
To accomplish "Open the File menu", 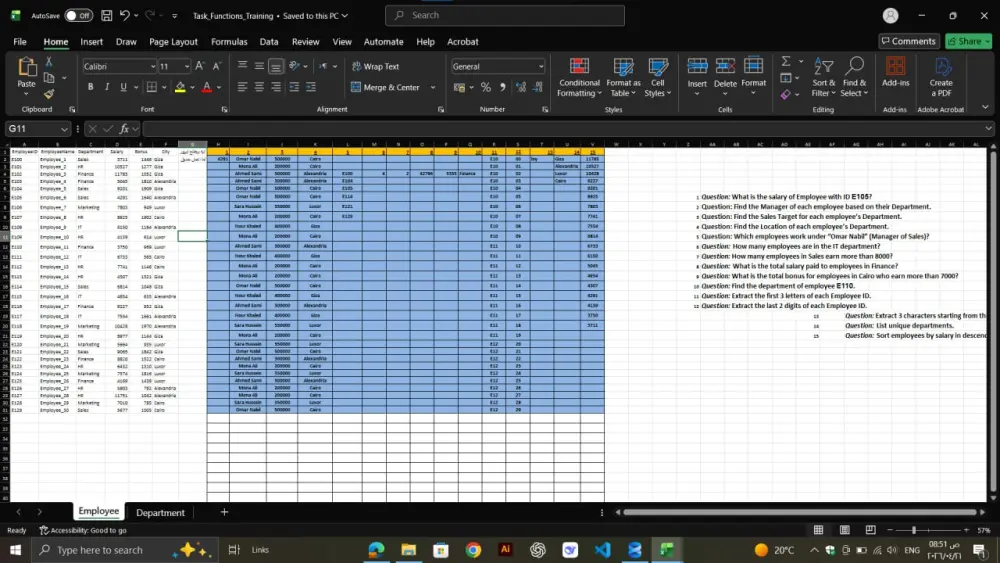I will pyautogui.click(x=20, y=41).
